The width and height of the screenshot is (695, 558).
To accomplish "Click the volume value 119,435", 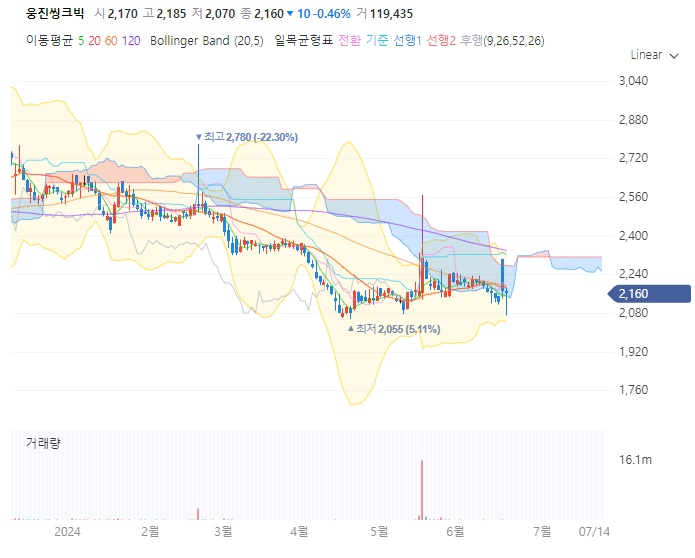I will point(391,14).
